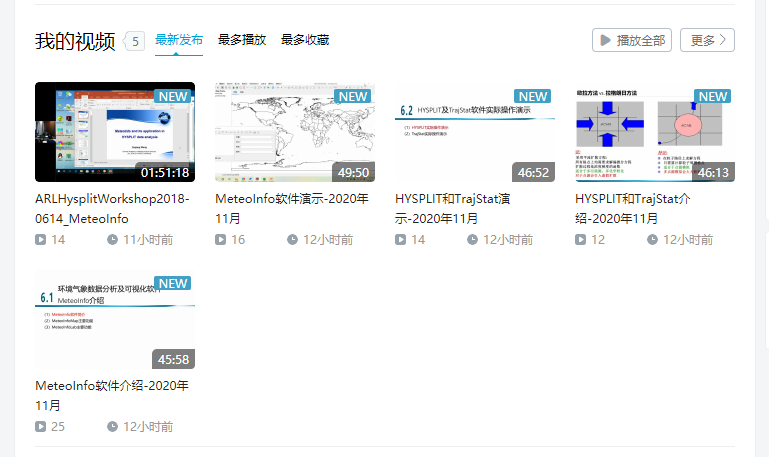The width and height of the screenshot is (769, 457).
Task: Click the 01:51:18 workshop video thumbnail
Action: [115, 132]
